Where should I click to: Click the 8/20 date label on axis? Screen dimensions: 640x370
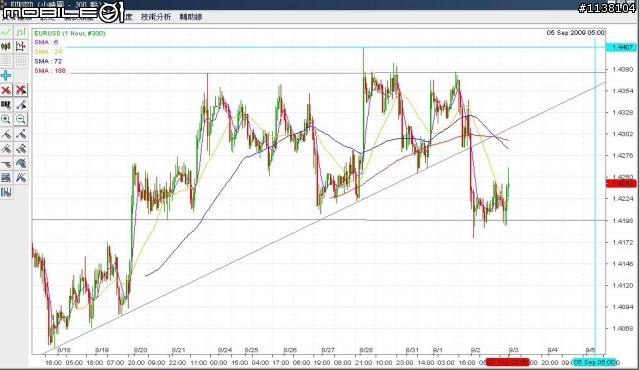[140, 350]
